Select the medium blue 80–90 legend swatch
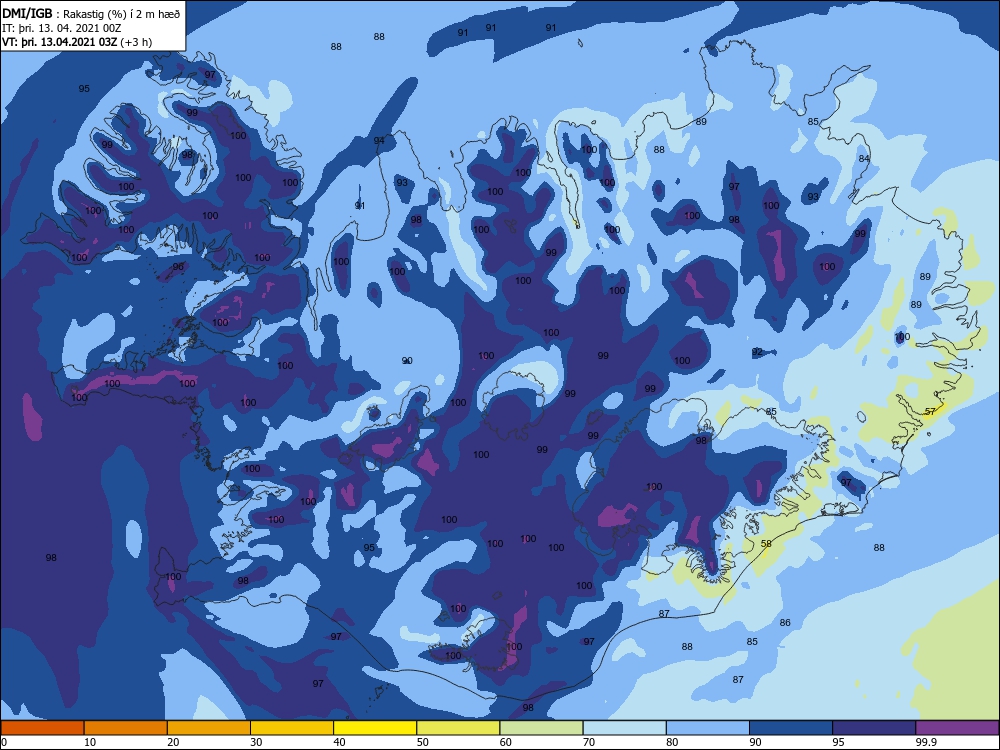 708,728
